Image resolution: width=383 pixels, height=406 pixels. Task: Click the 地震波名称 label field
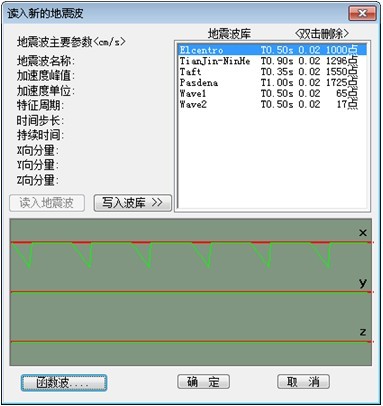point(46,61)
